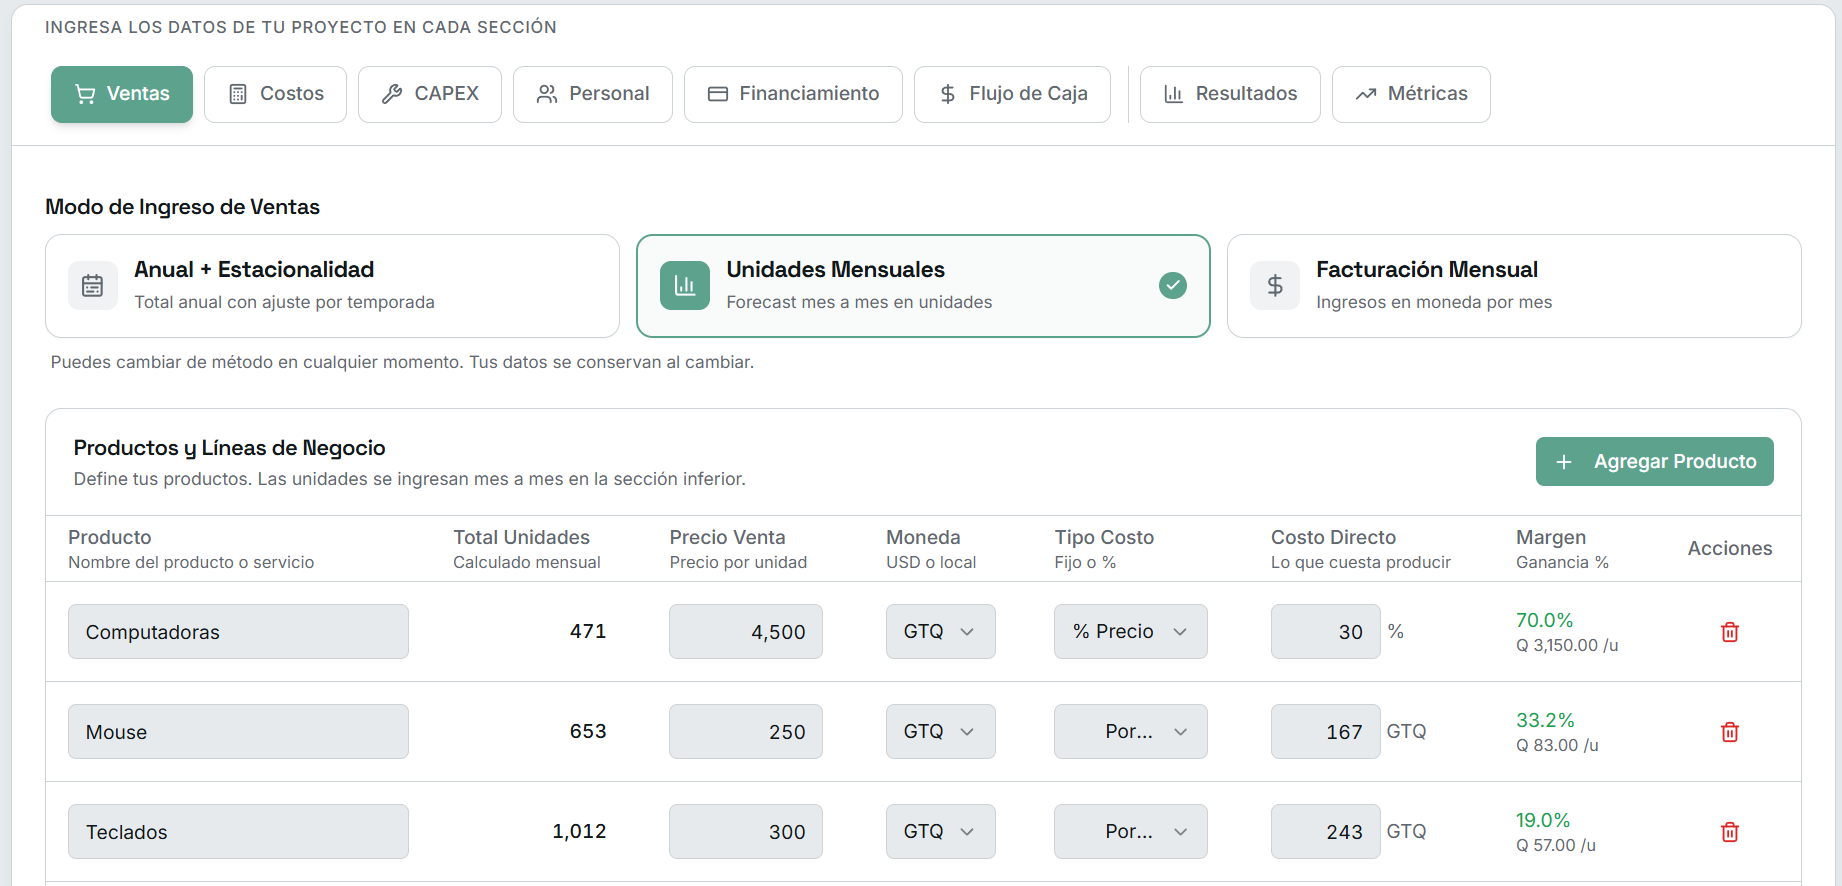Go to the CAPEX tab
This screenshot has height=886, width=1842.
430,94
